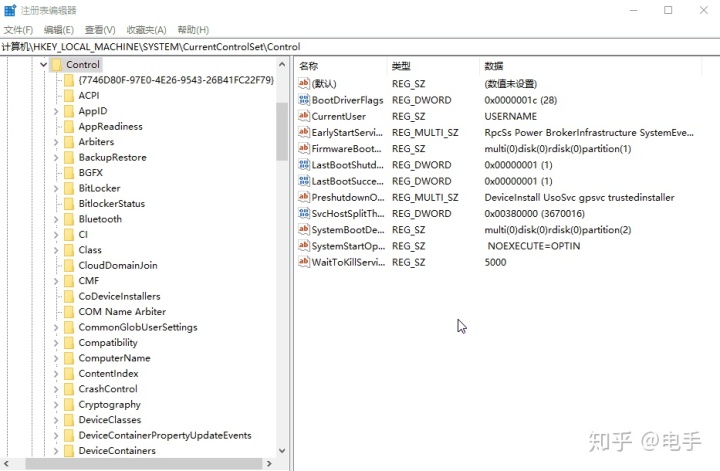The height and width of the screenshot is (471, 720).
Task: Open the 查看(V) menu
Action: (100, 30)
